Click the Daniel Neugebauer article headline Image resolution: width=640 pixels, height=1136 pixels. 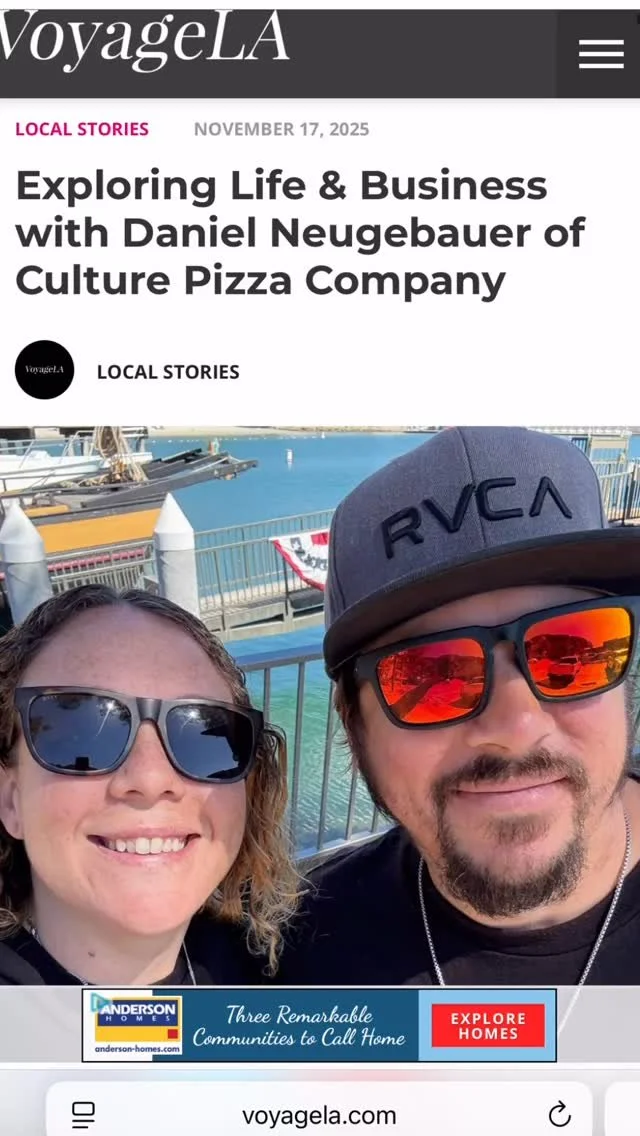pyautogui.click(x=300, y=233)
